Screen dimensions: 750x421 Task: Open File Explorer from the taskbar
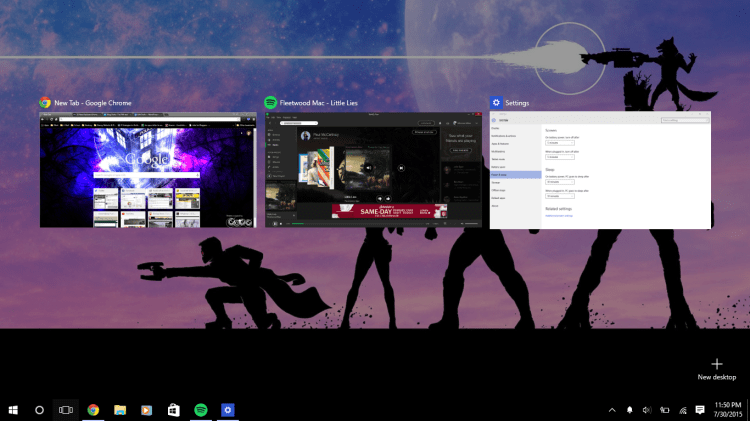click(x=120, y=410)
